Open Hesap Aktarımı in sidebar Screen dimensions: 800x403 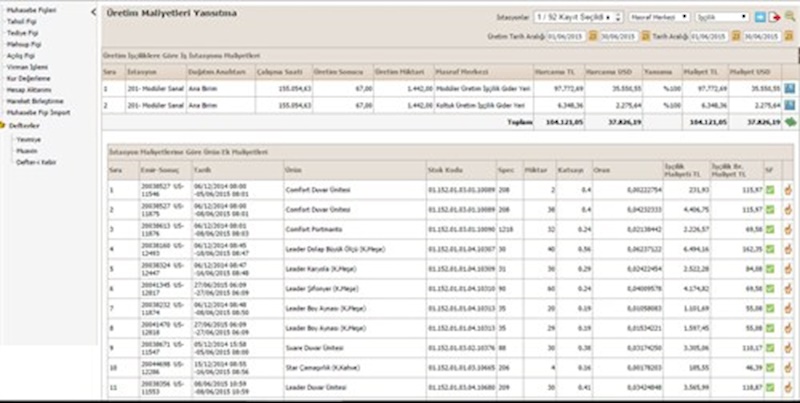[x=29, y=90]
